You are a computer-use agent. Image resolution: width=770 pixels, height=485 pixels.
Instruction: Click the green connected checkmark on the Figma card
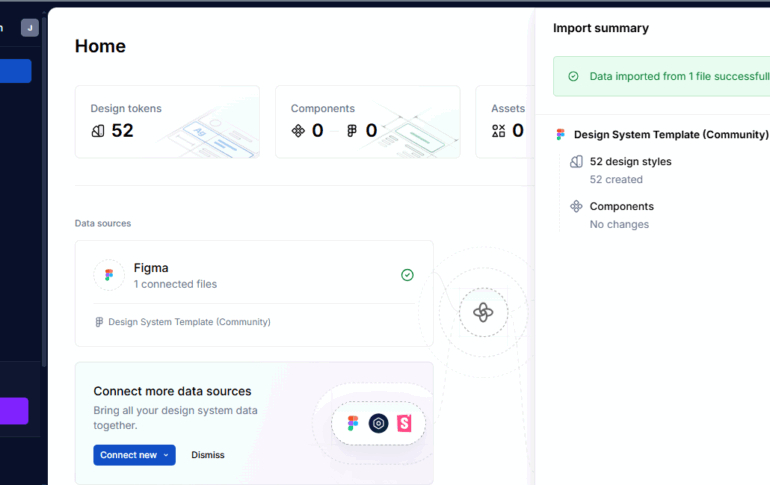(407, 275)
